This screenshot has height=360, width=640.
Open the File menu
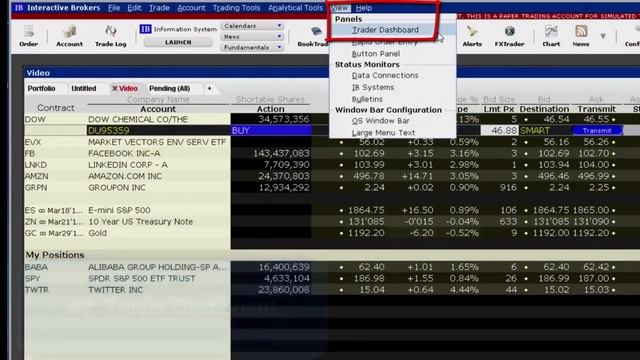click(114, 8)
